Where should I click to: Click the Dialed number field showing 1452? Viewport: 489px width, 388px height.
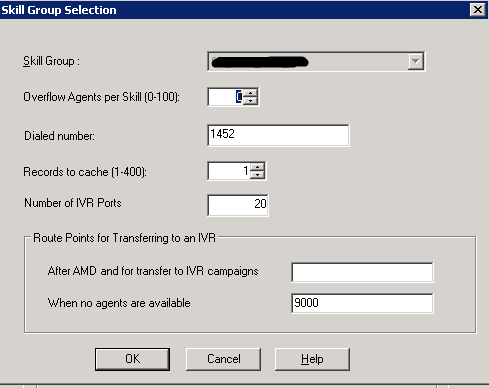click(278, 135)
